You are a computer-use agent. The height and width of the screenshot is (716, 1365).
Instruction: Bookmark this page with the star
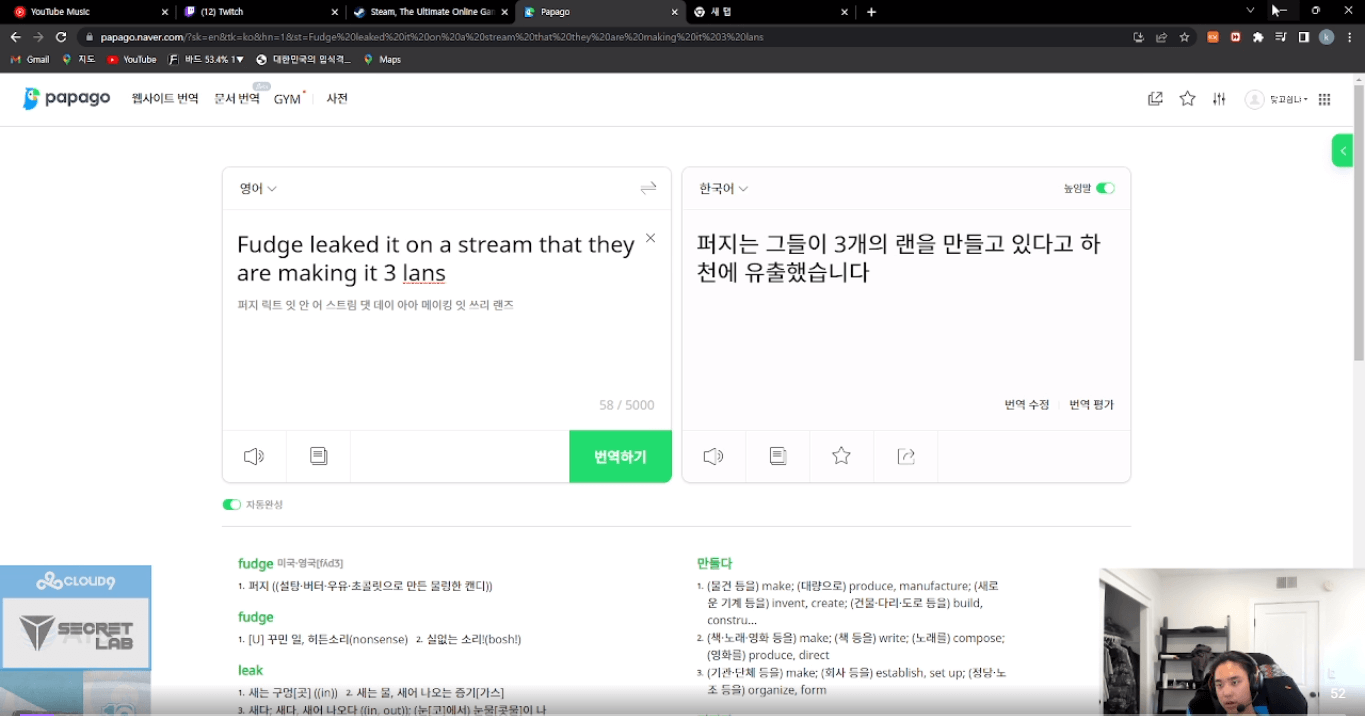click(x=1184, y=37)
